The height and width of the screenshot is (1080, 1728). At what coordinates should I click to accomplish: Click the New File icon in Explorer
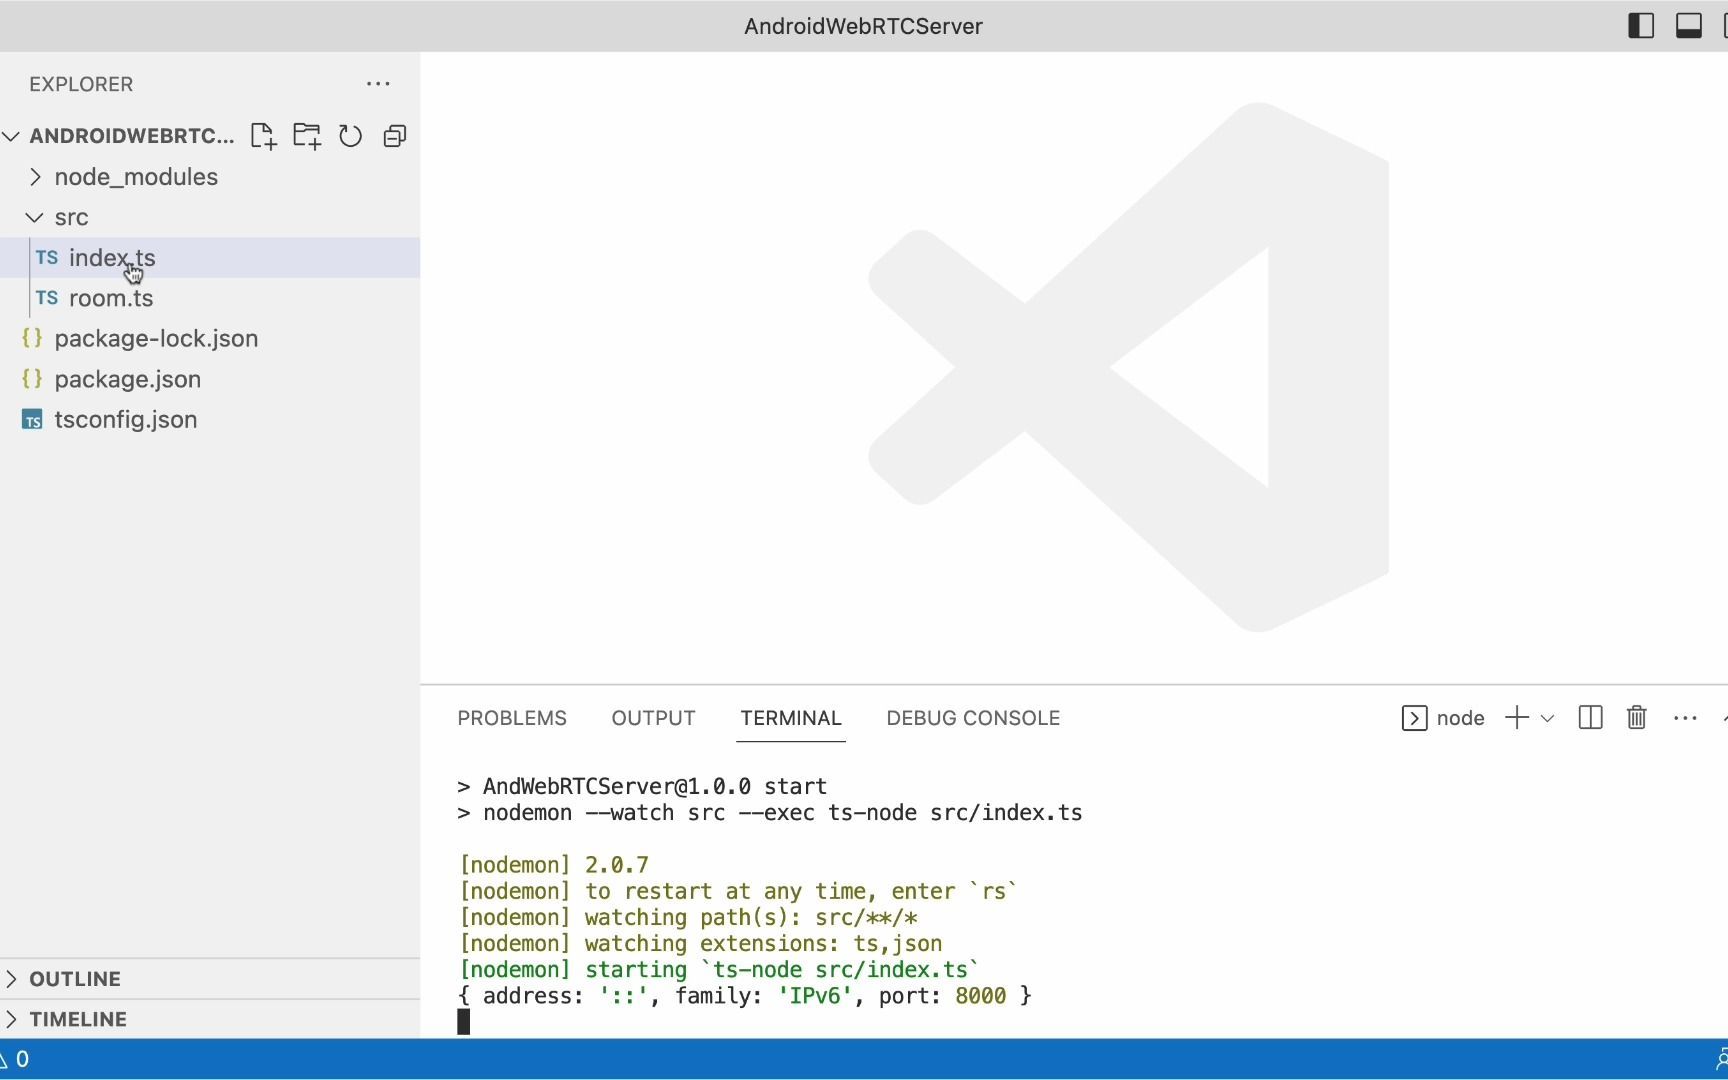pos(263,136)
